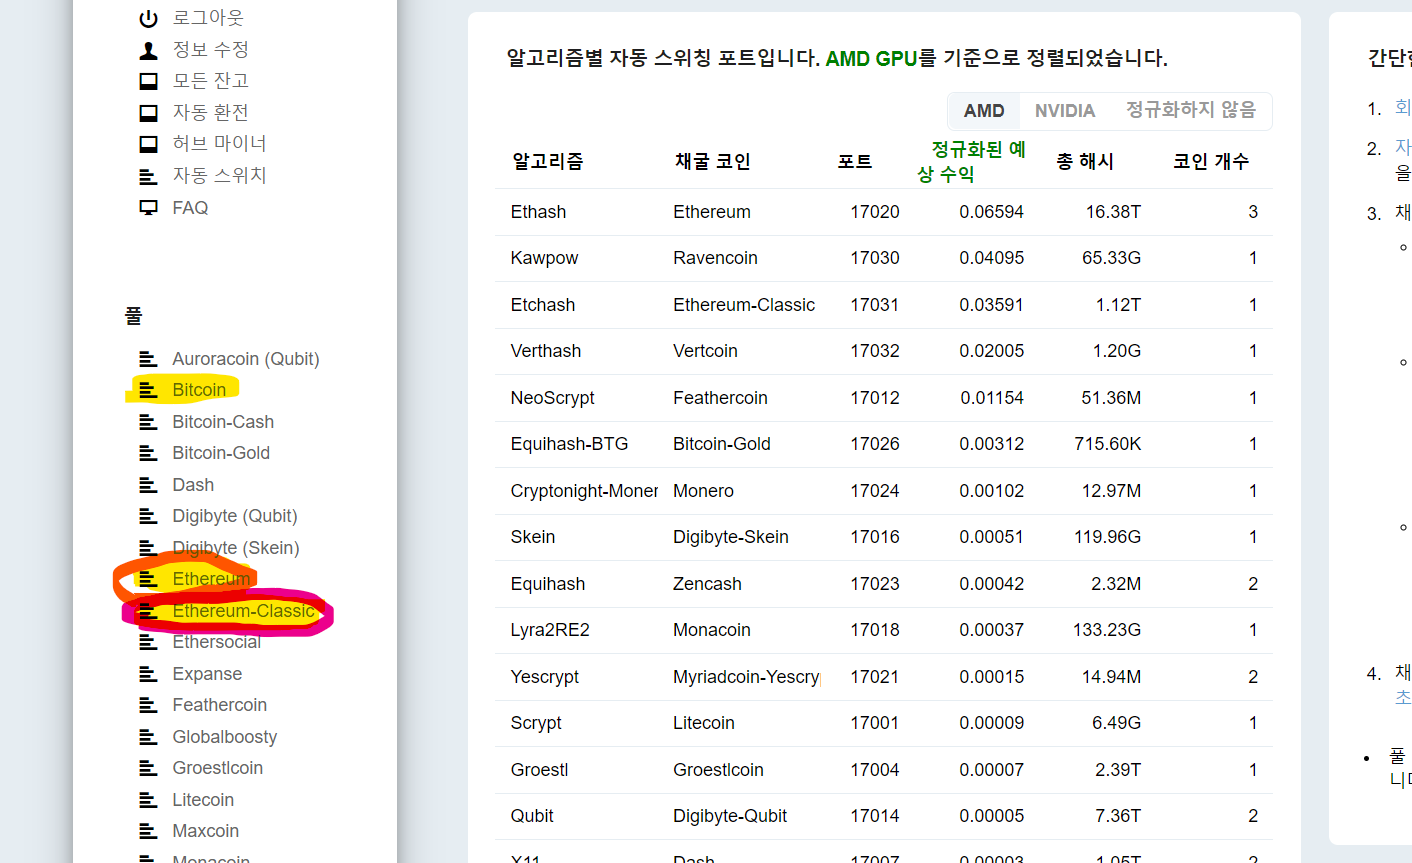Open the Digibyte (Skein) pool link

pos(236,548)
